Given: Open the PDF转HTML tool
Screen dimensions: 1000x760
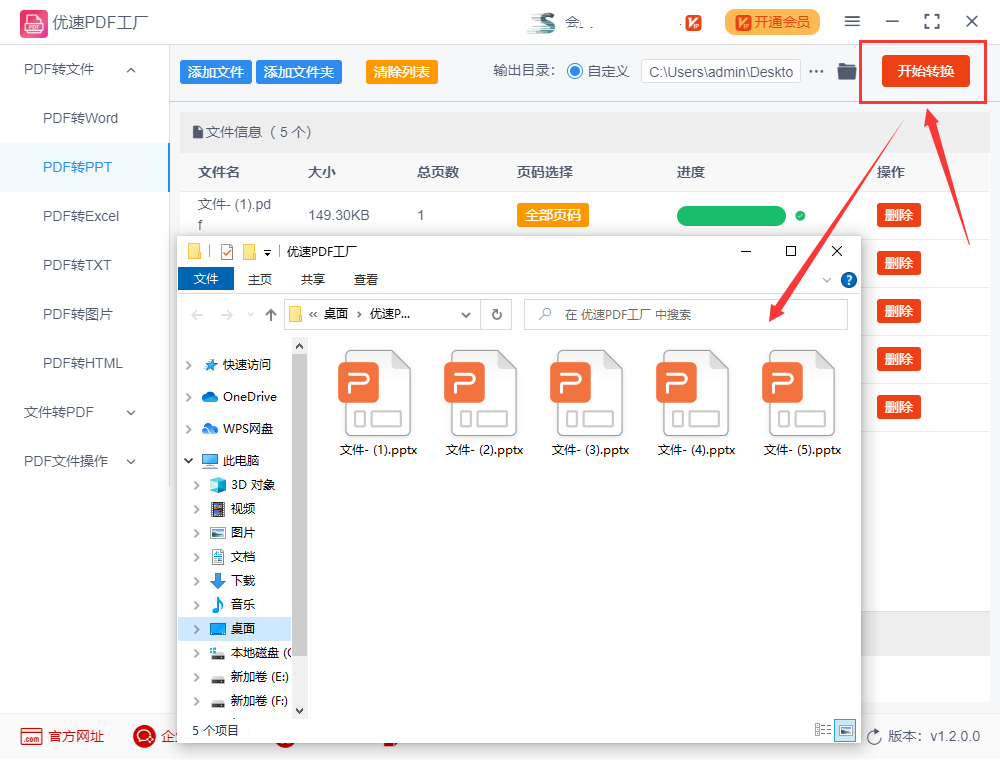Looking at the screenshot, I should [x=83, y=363].
